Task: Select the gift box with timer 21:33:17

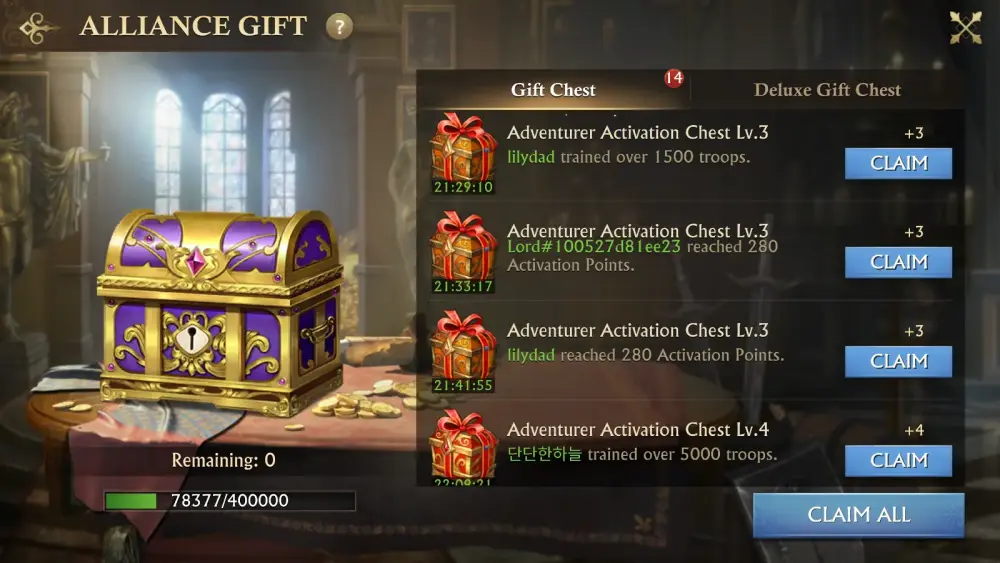Action: 463,252
